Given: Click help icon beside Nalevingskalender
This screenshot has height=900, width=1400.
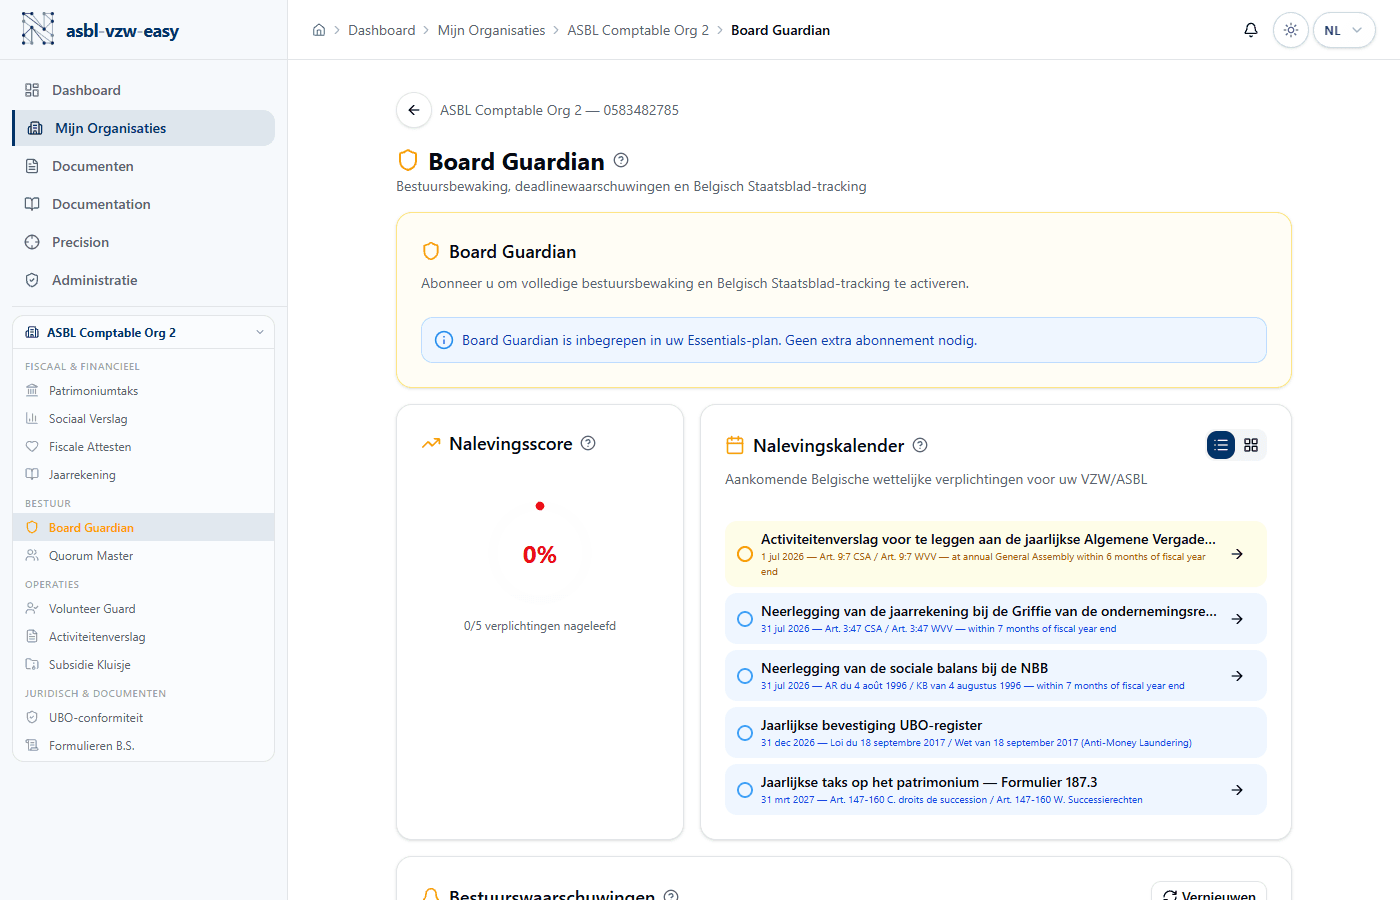Looking at the screenshot, I should tap(920, 445).
